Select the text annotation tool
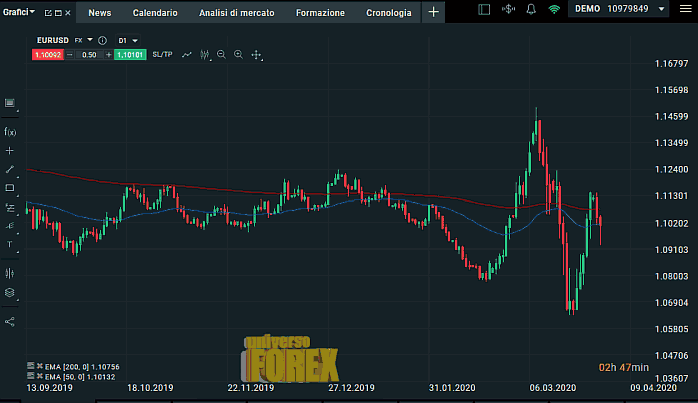 [x=10, y=244]
